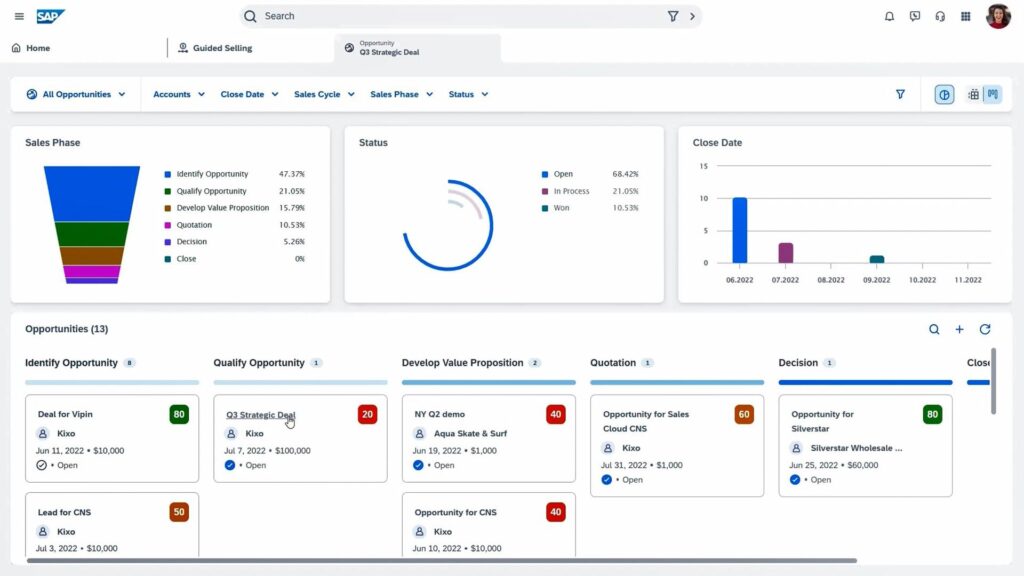Add a new opportunity with the plus icon
The width and height of the screenshot is (1024, 576).
tap(959, 329)
